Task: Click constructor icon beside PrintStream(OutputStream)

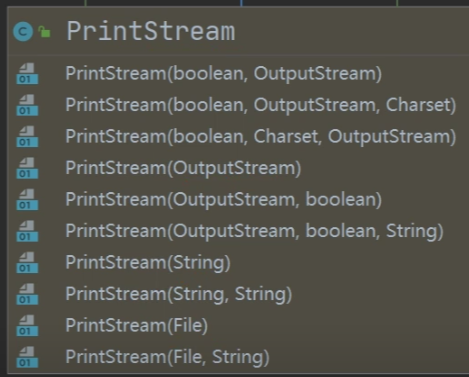Action: (27, 168)
